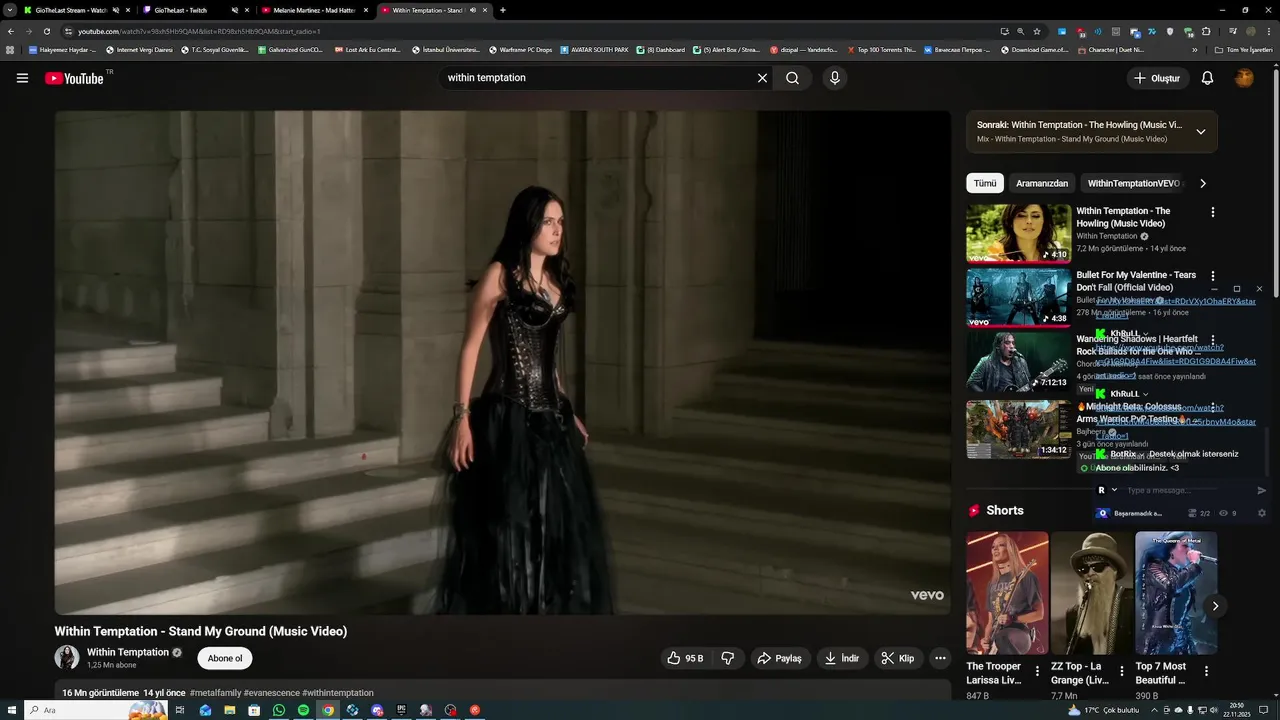This screenshot has height=720, width=1280.
Task: Click the Oluştur create button
Action: 1157,78
